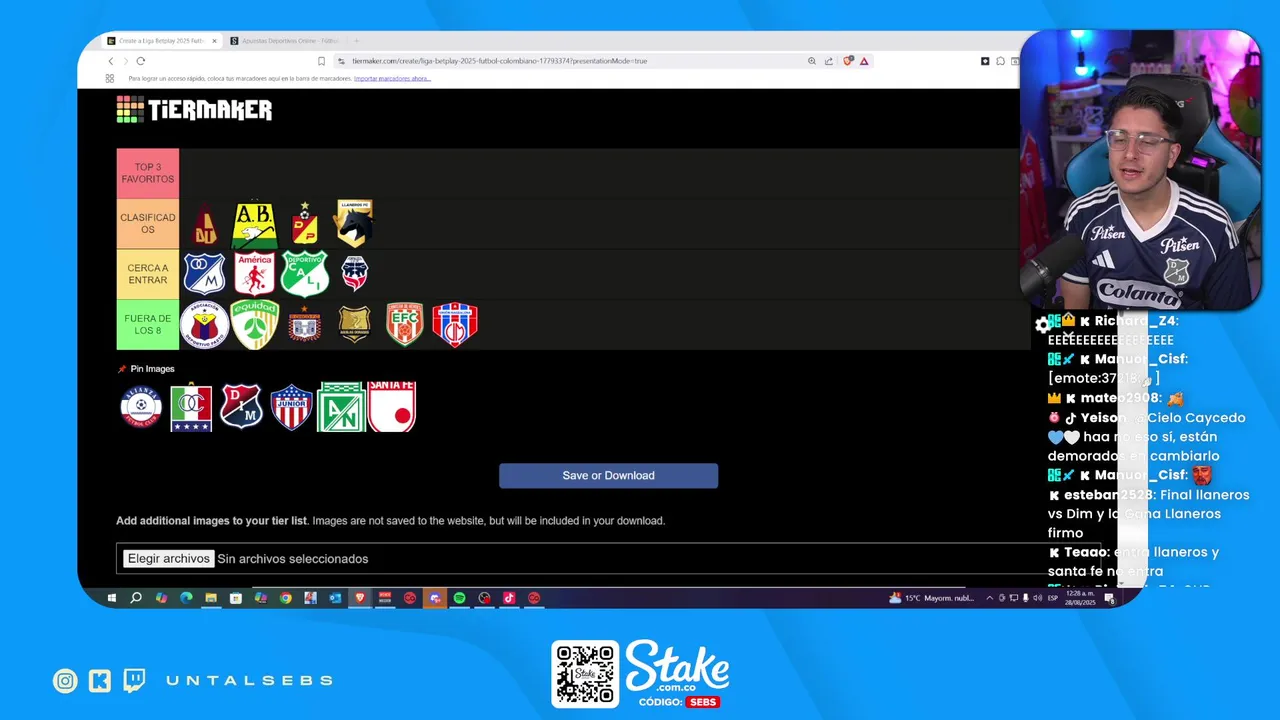Select the Envigado EFC crest
Screen dimensions: 1280x720
click(405, 324)
